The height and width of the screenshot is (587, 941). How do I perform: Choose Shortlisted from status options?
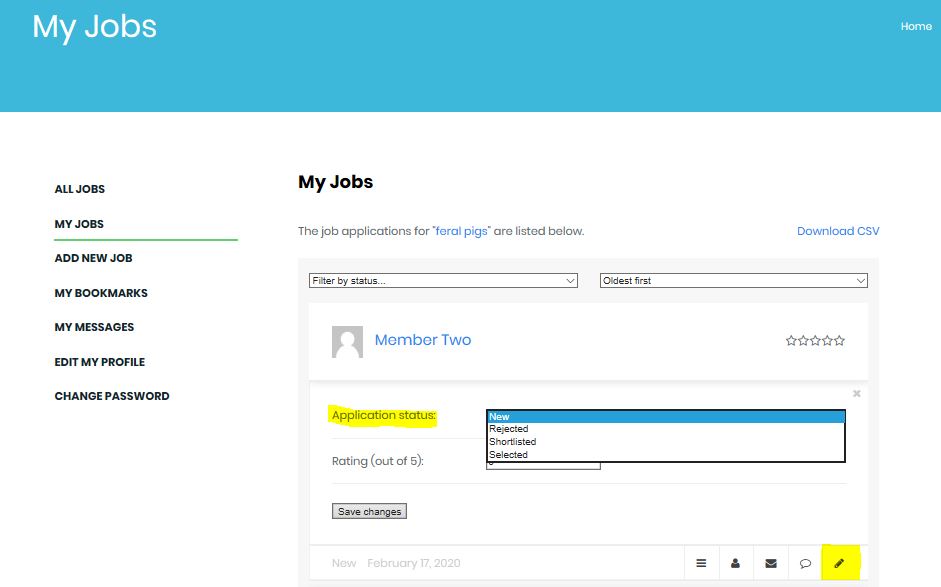pyautogui.click(x=513, y=442)
